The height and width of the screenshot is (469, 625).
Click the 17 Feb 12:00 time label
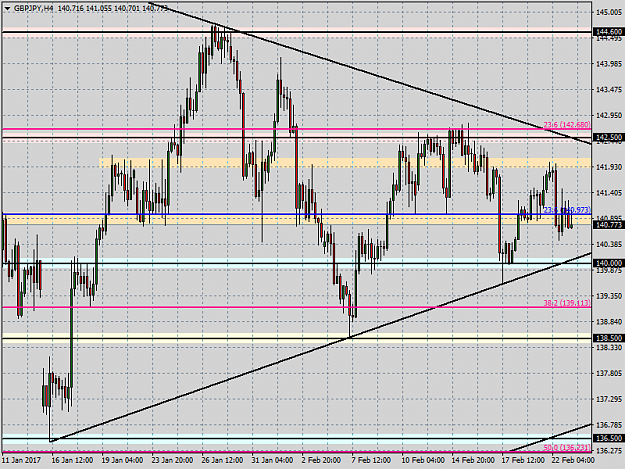pos(523,460)
